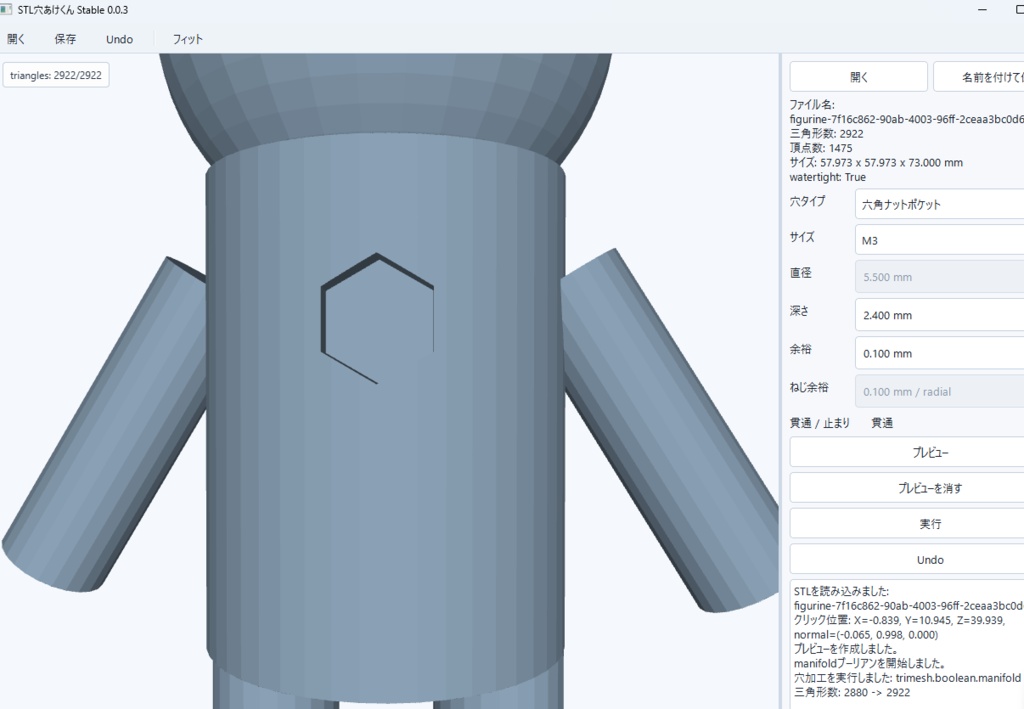Click the log line プレビューを作成しました。
The image size is (1024, 709).
[x=846, y=649]
